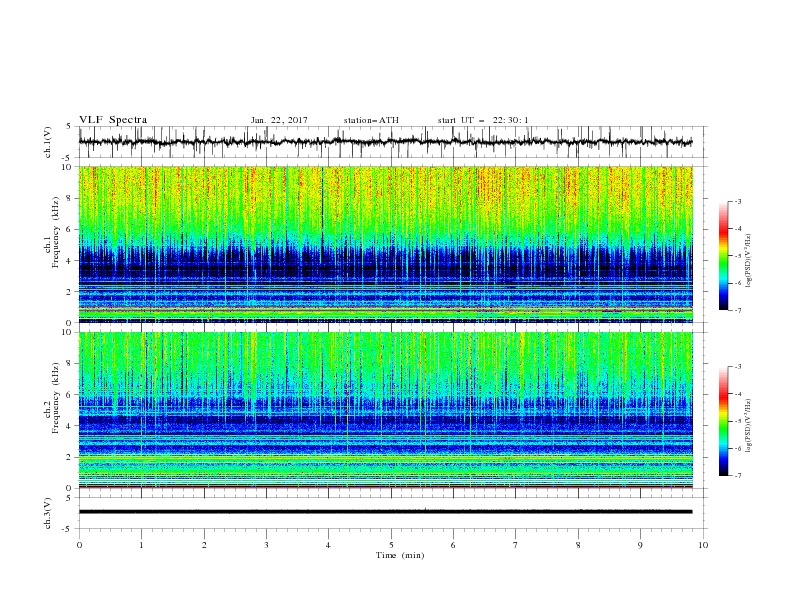Click the "ch.1(V)" waveform axis label
This screenshot has width=792, height=612.
(48, 142)
